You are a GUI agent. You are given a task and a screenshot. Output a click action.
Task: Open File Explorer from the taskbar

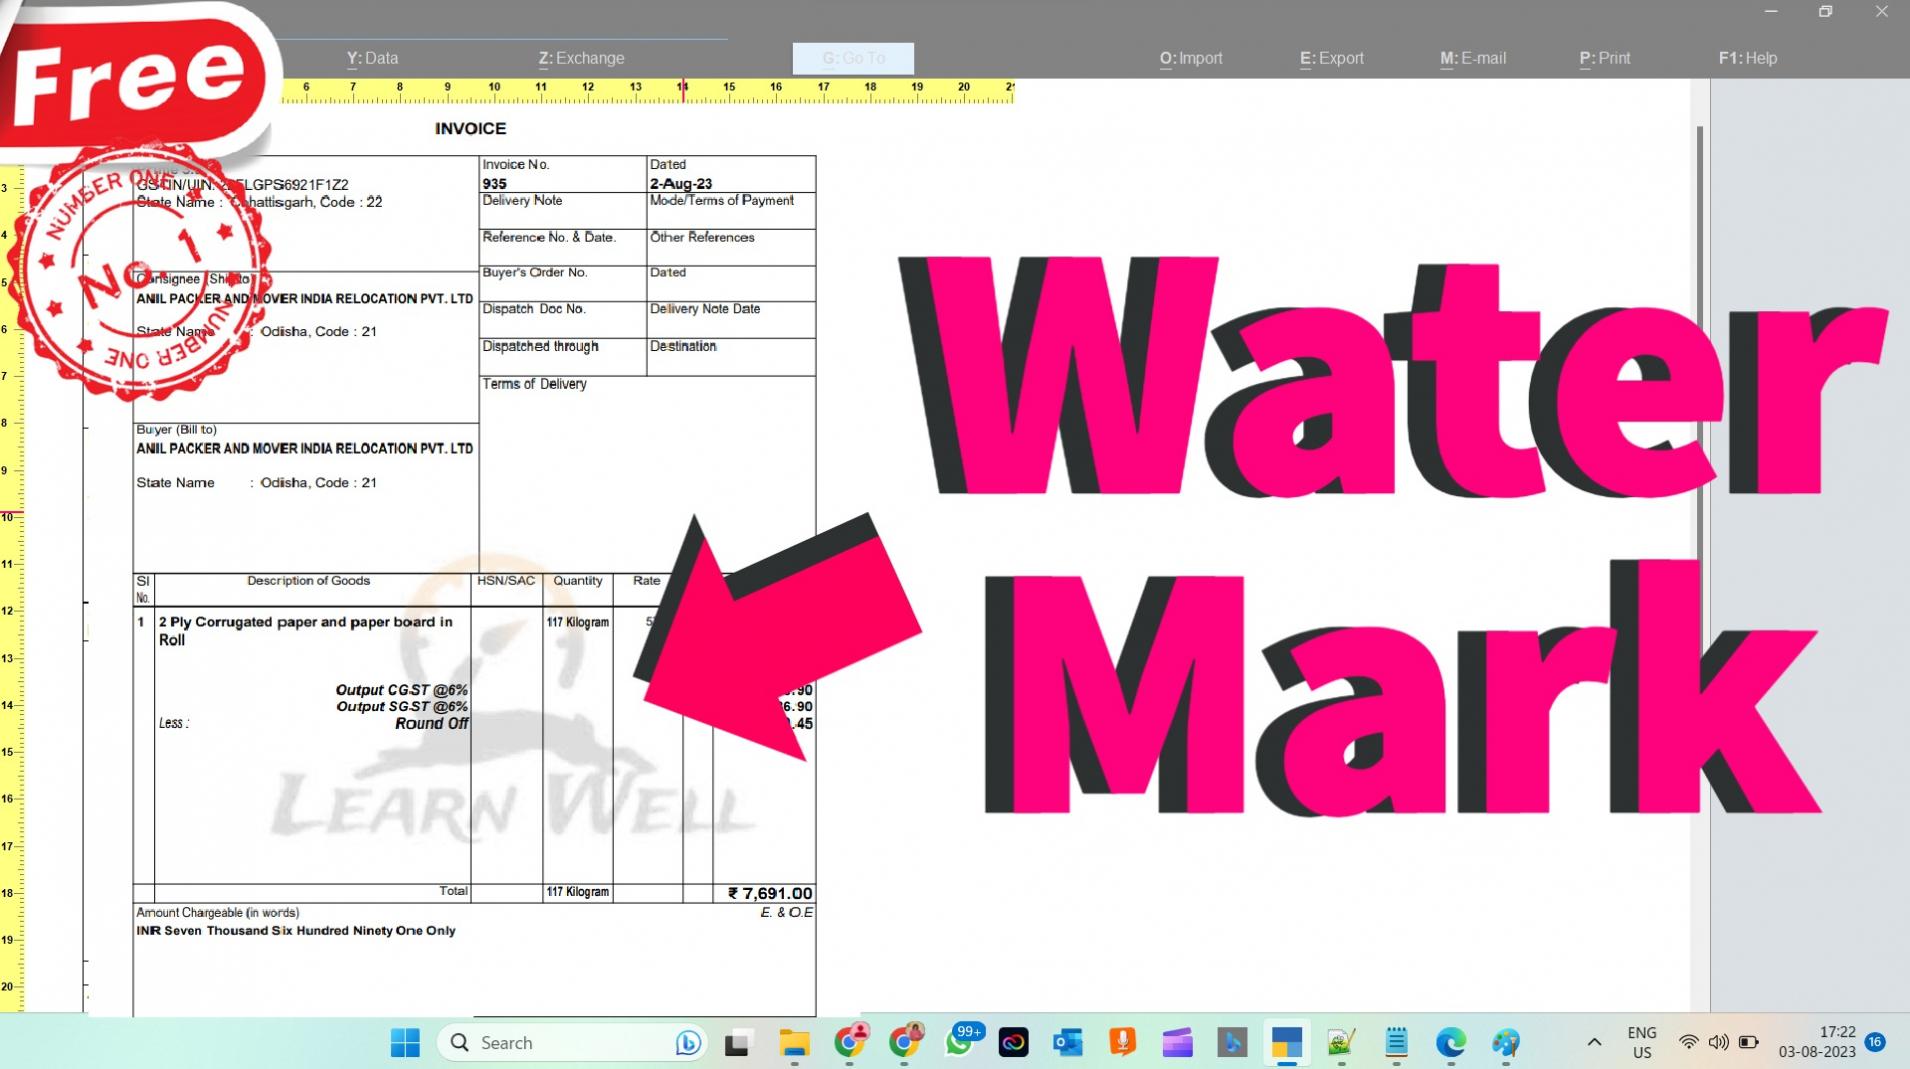(x=794, y=1043)
